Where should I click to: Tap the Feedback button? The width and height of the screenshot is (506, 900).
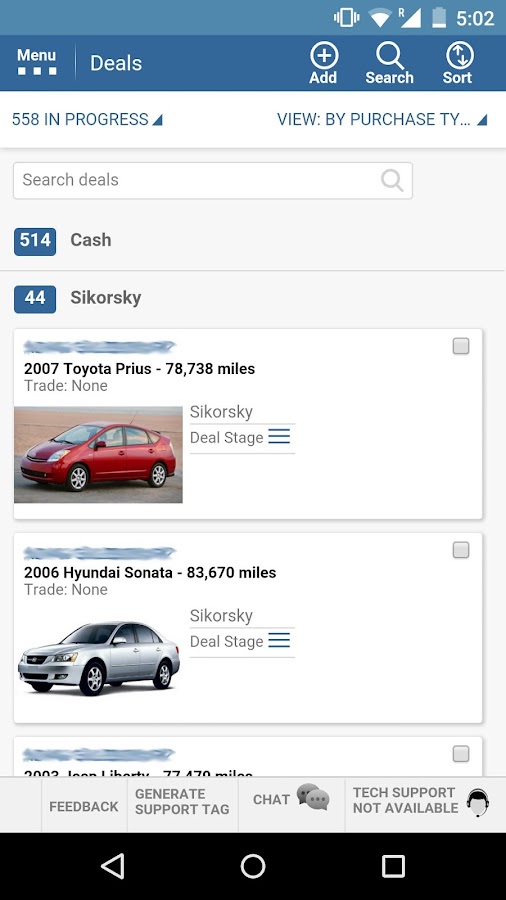[84, 806]
